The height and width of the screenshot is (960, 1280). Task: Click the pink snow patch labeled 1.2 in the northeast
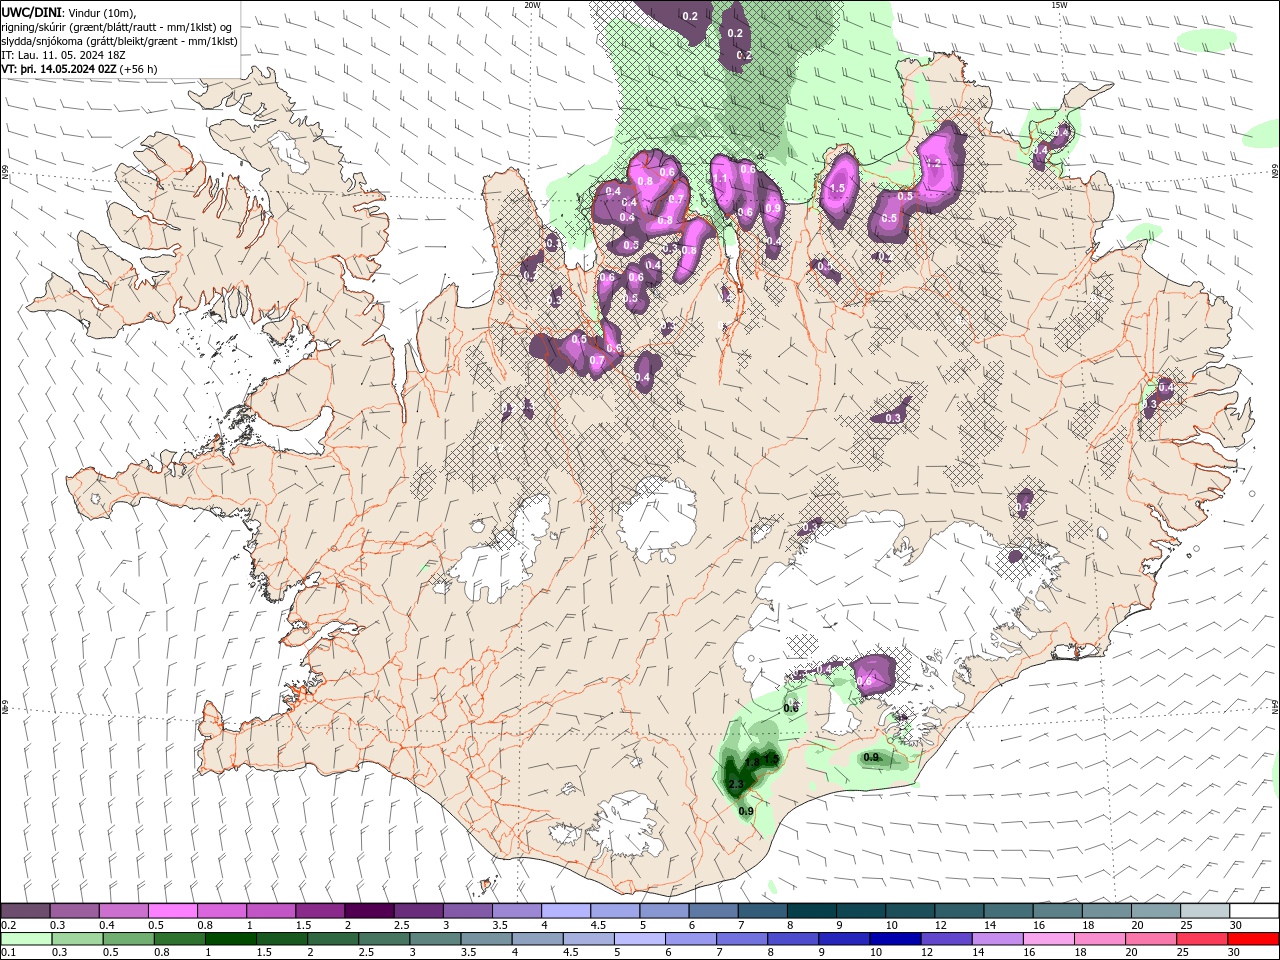click(x=940, y=168)
